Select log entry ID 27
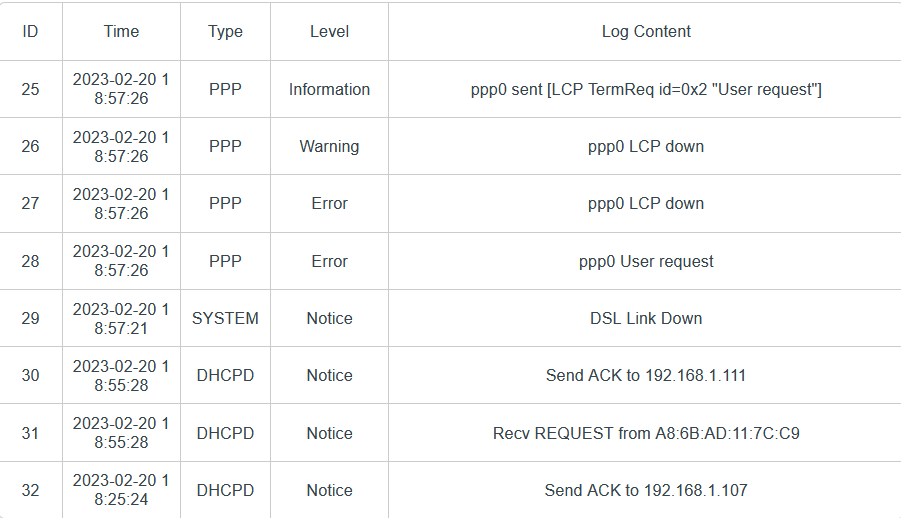Image resolution: width=901 pixels, height=518 pixels. [x=30, y=203]
